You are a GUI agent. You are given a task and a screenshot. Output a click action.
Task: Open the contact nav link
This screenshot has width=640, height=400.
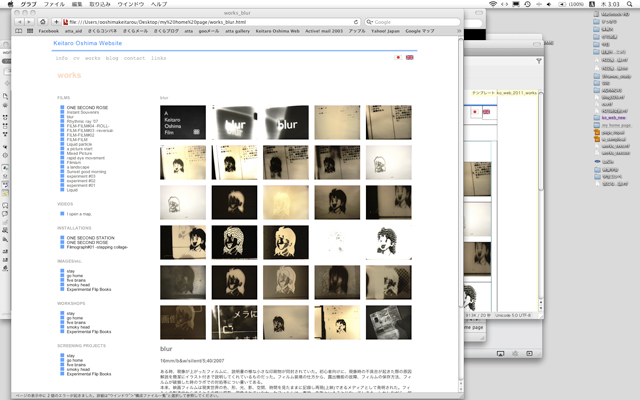click(134, 58)
